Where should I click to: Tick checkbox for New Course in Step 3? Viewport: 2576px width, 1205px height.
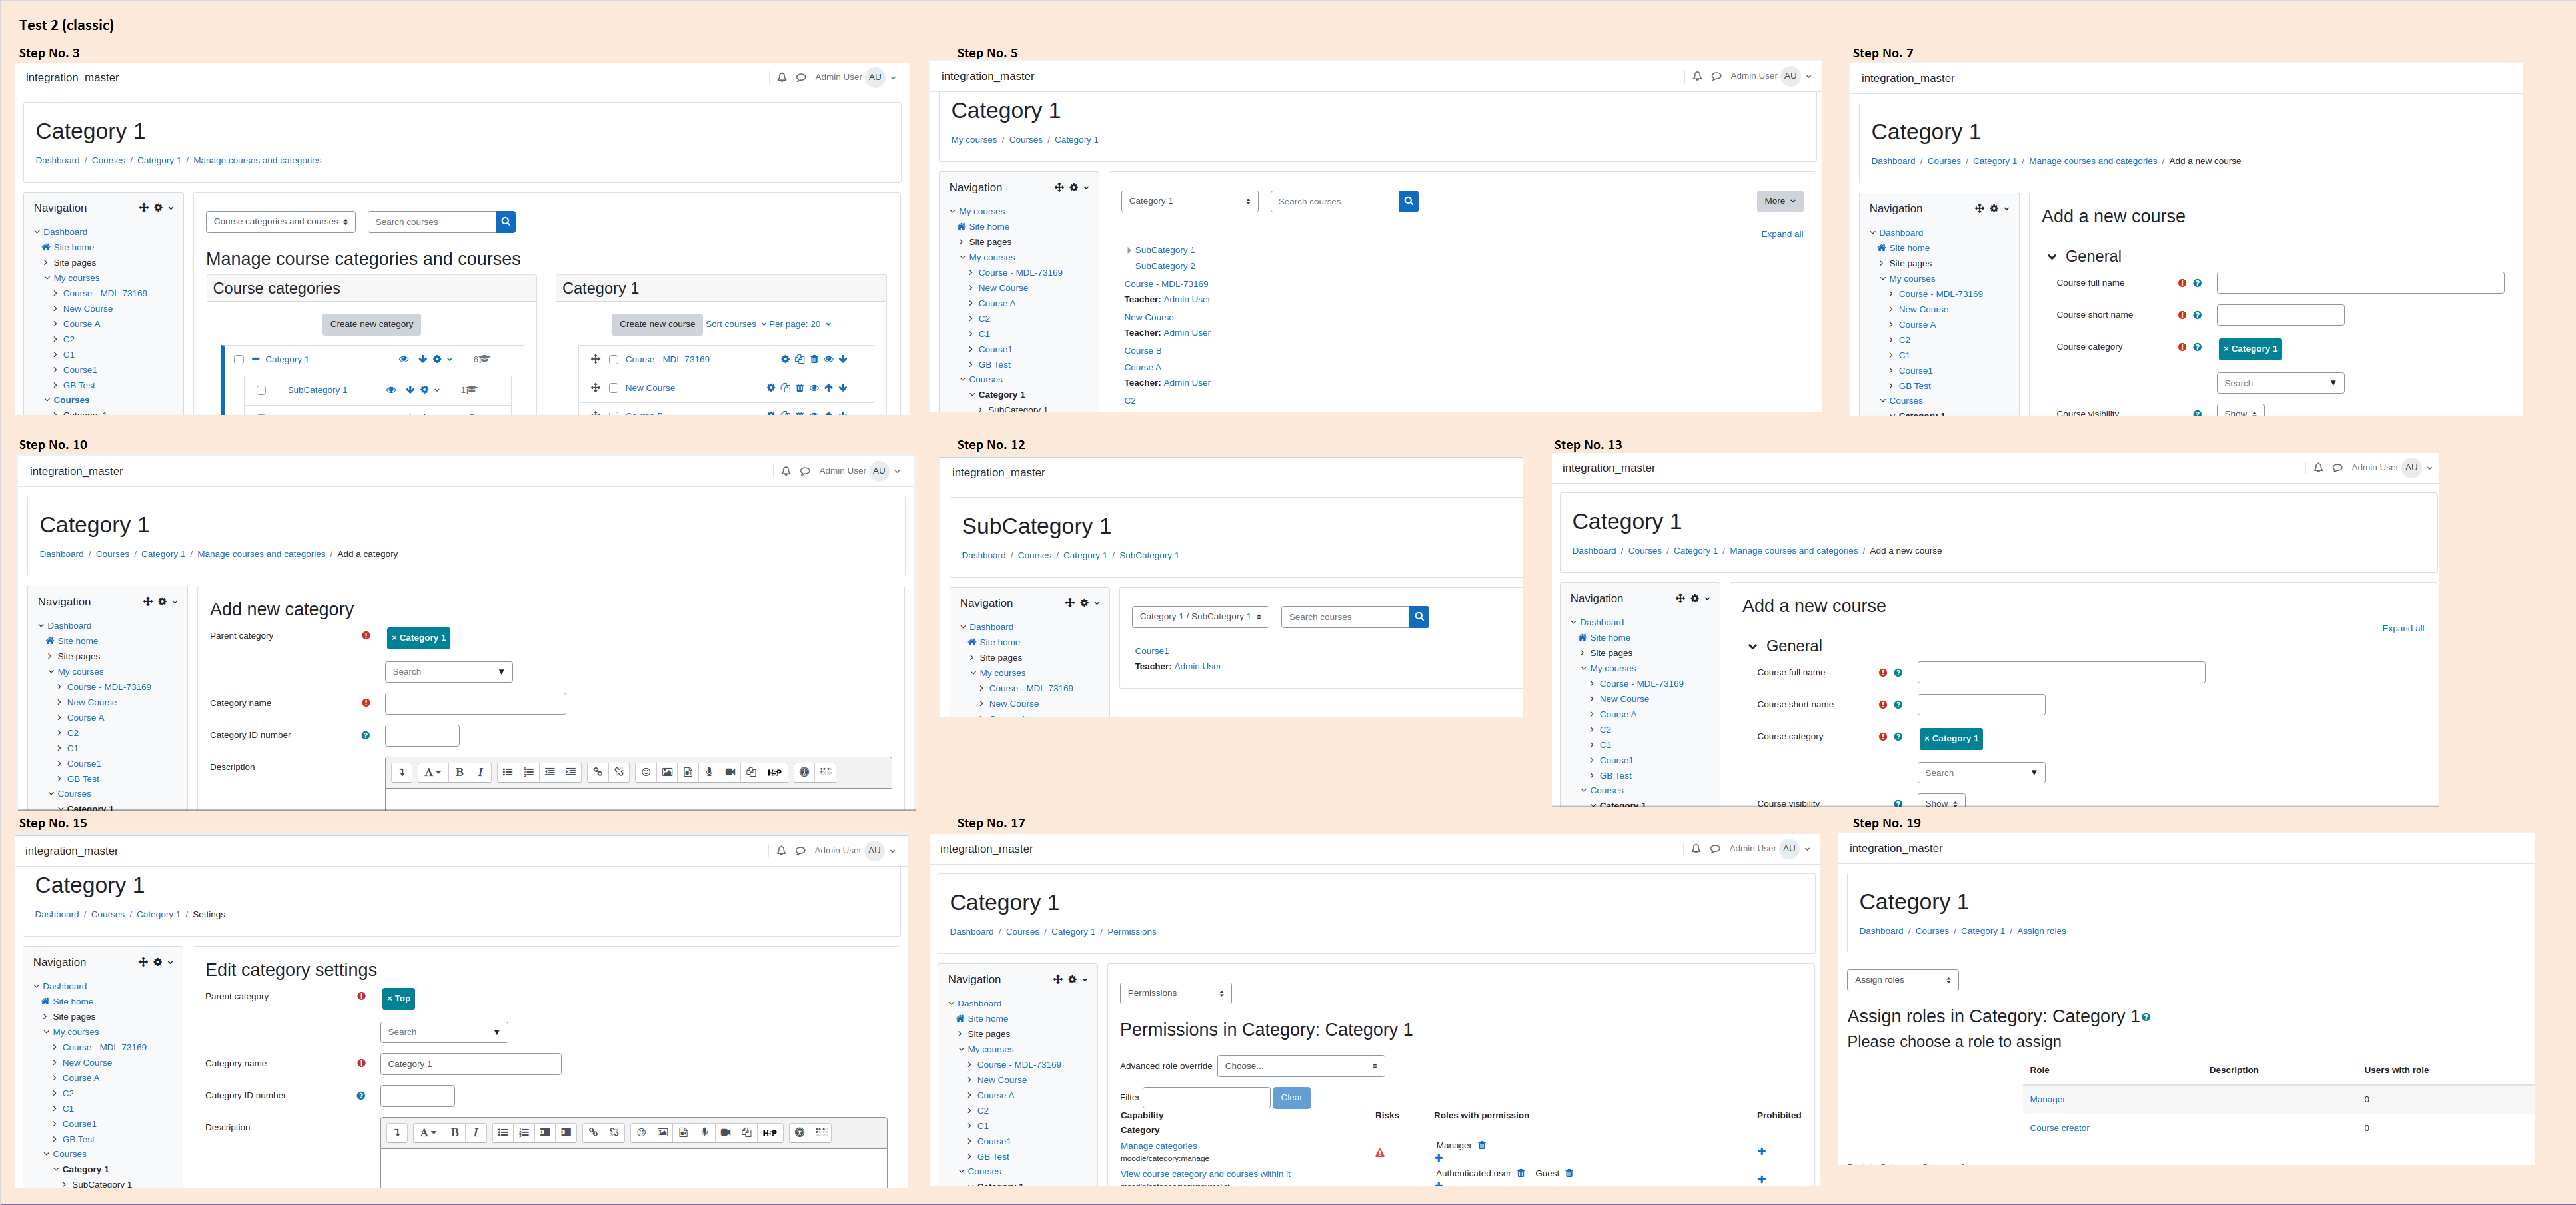pyautogui.click(x=614, y=389)
